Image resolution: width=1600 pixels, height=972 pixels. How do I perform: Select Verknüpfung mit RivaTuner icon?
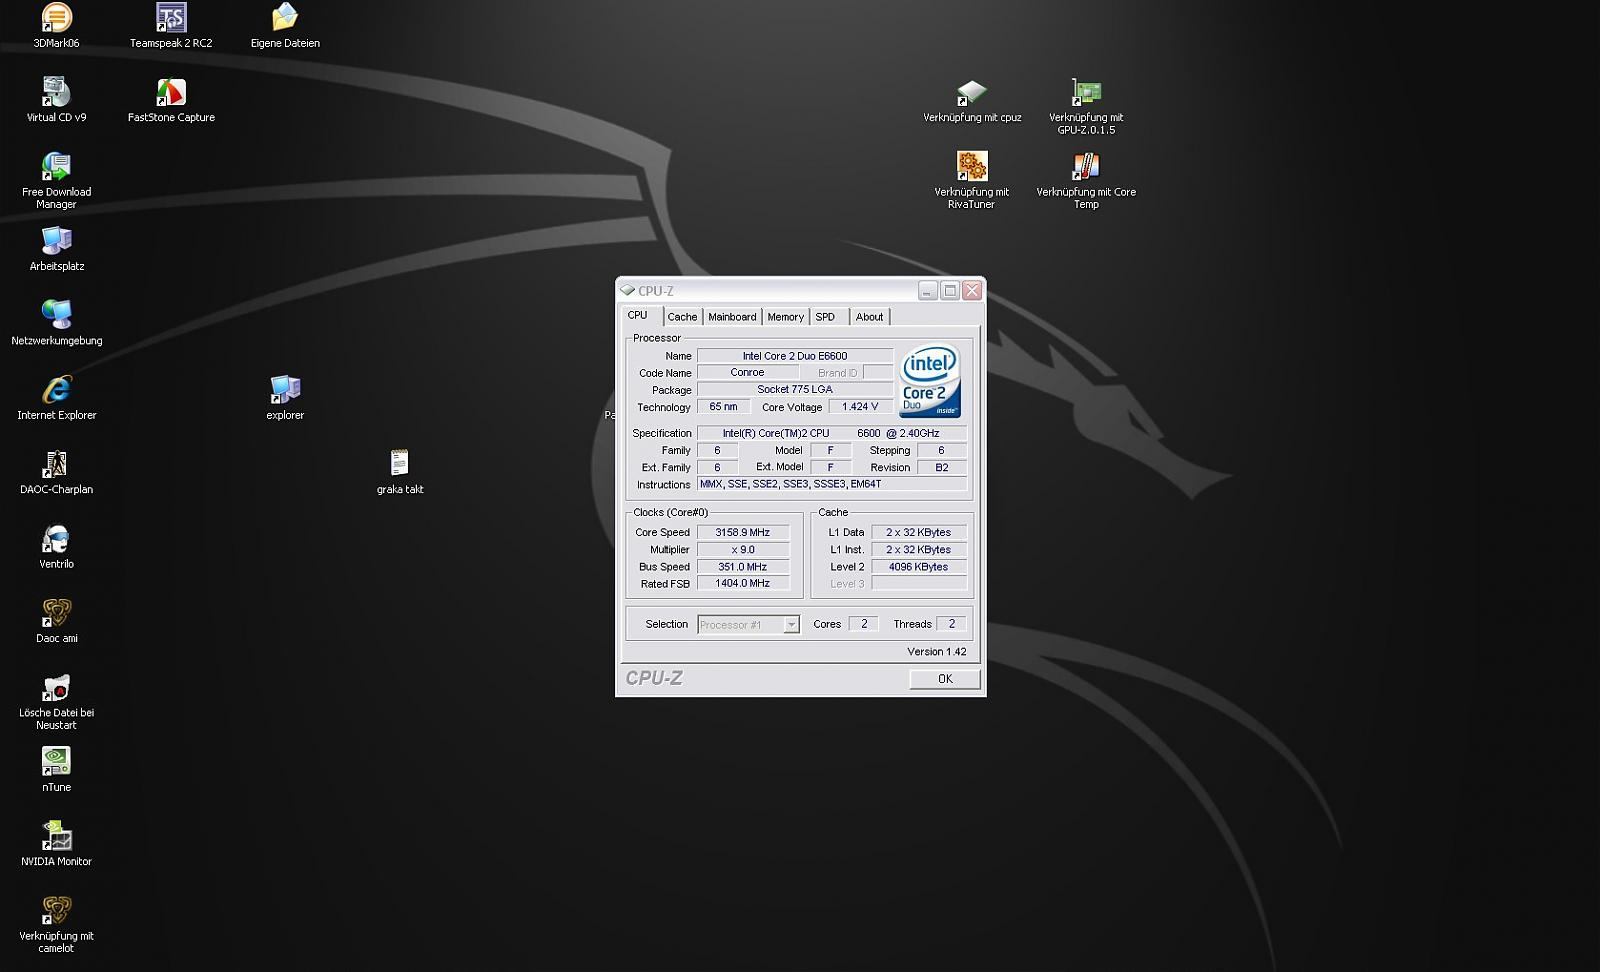tap(972, 166)
